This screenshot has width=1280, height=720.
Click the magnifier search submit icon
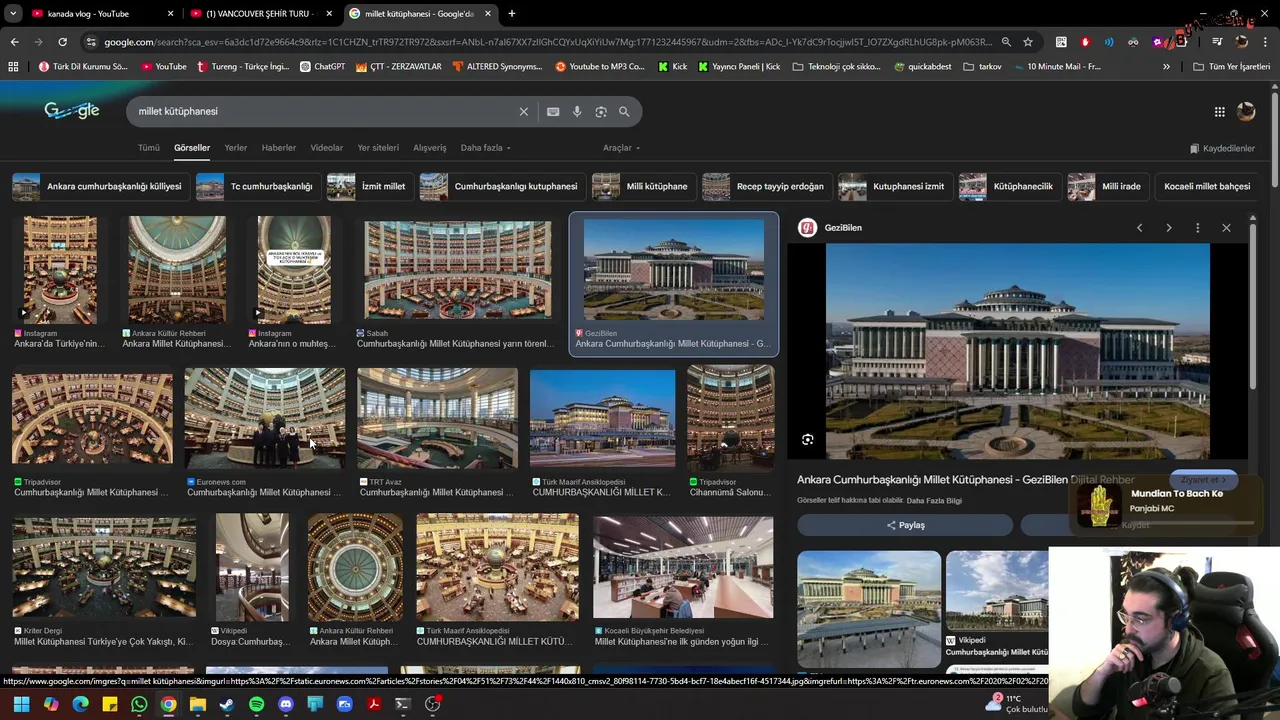click(x=624, y=112)
